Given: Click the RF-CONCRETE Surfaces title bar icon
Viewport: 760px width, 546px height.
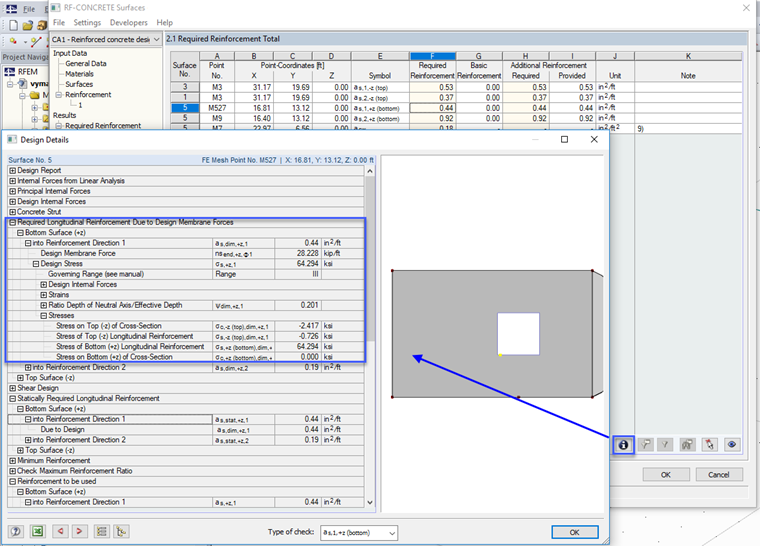Looking at the screenshot, I should click(x=56, y=8).
